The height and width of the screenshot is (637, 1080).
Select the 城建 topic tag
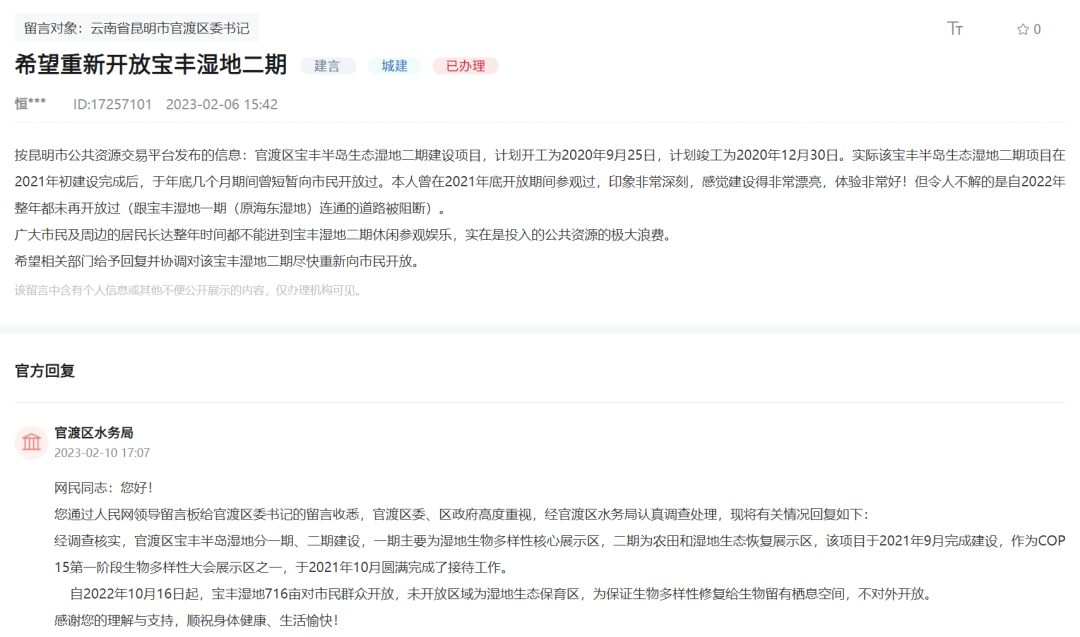coord(394,66)
